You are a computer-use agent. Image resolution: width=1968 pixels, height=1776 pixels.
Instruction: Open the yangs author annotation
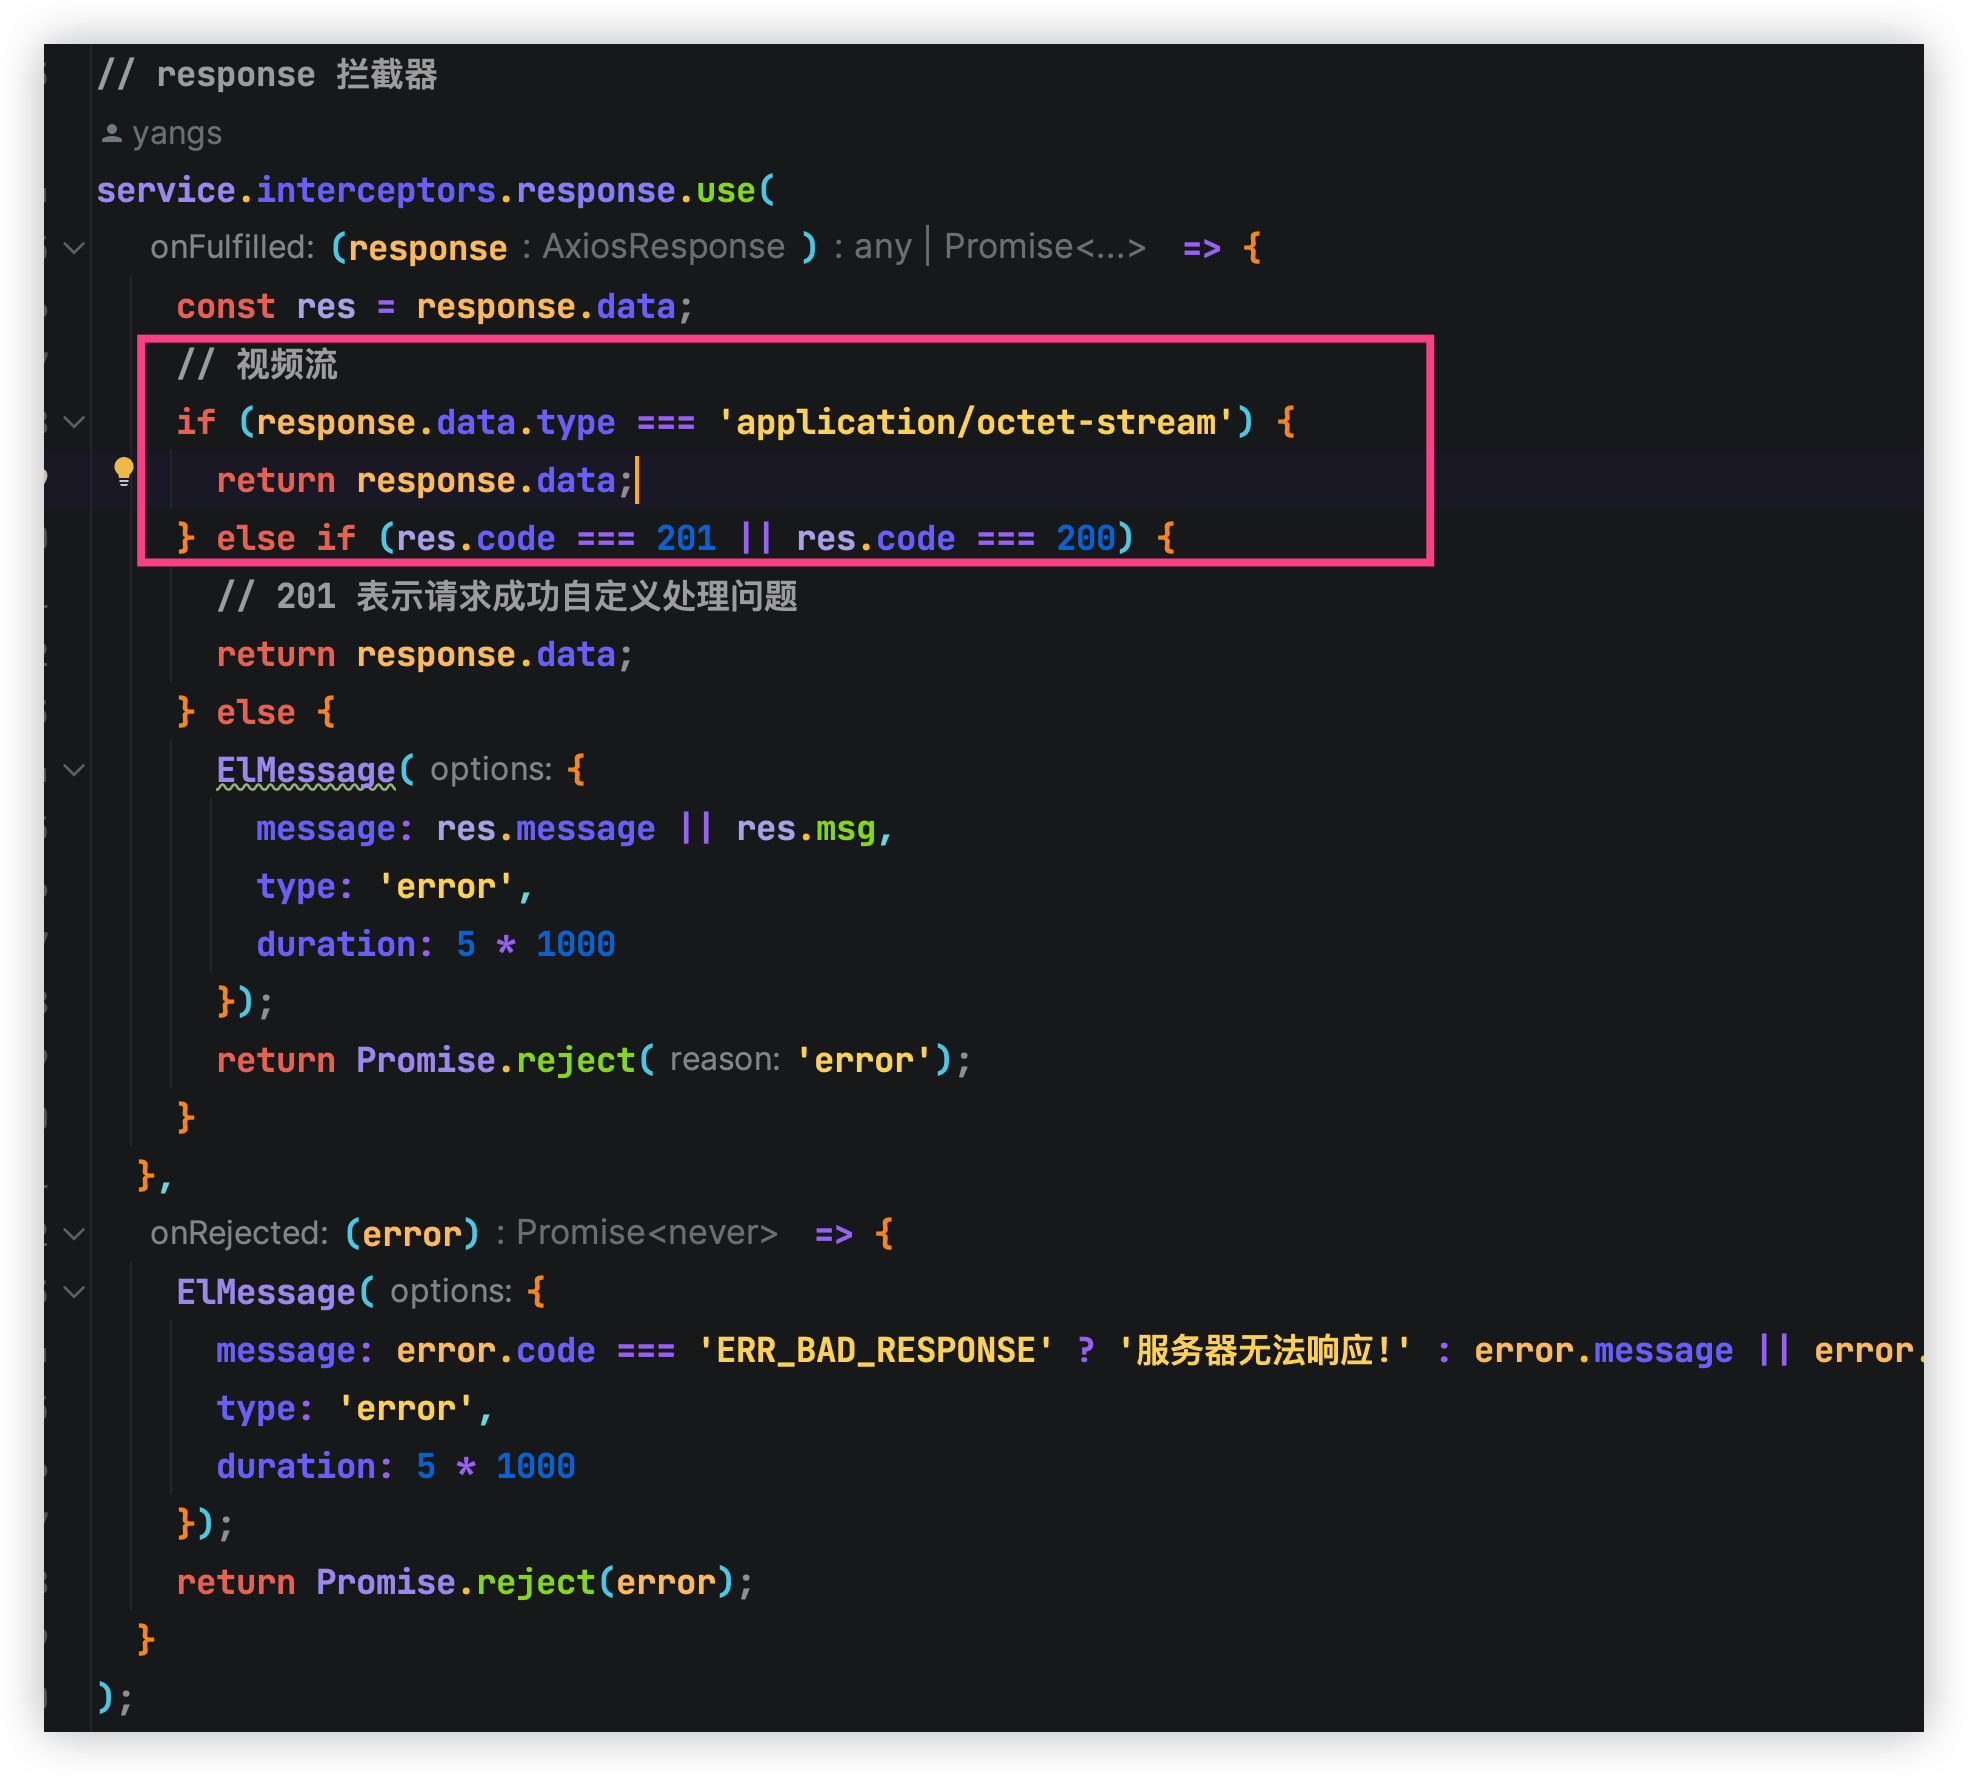(176, 133)
